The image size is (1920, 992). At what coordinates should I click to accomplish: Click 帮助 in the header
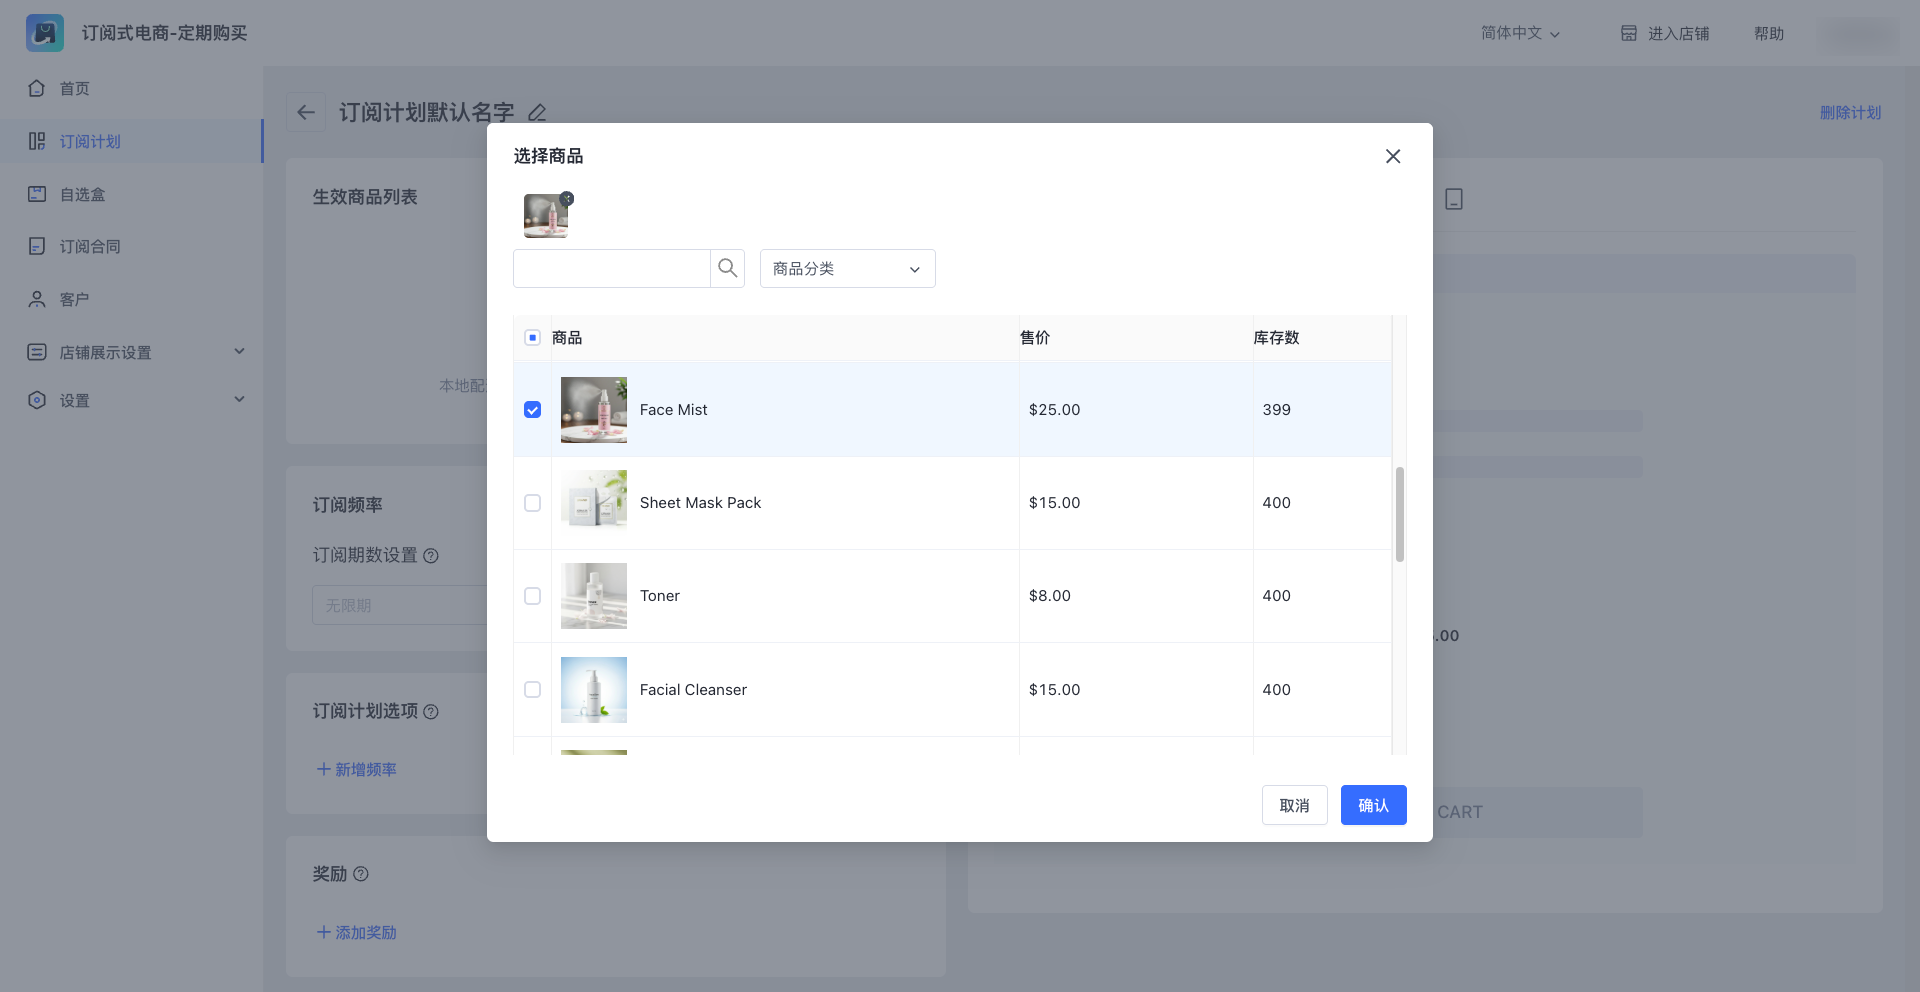coord(1769,33)
